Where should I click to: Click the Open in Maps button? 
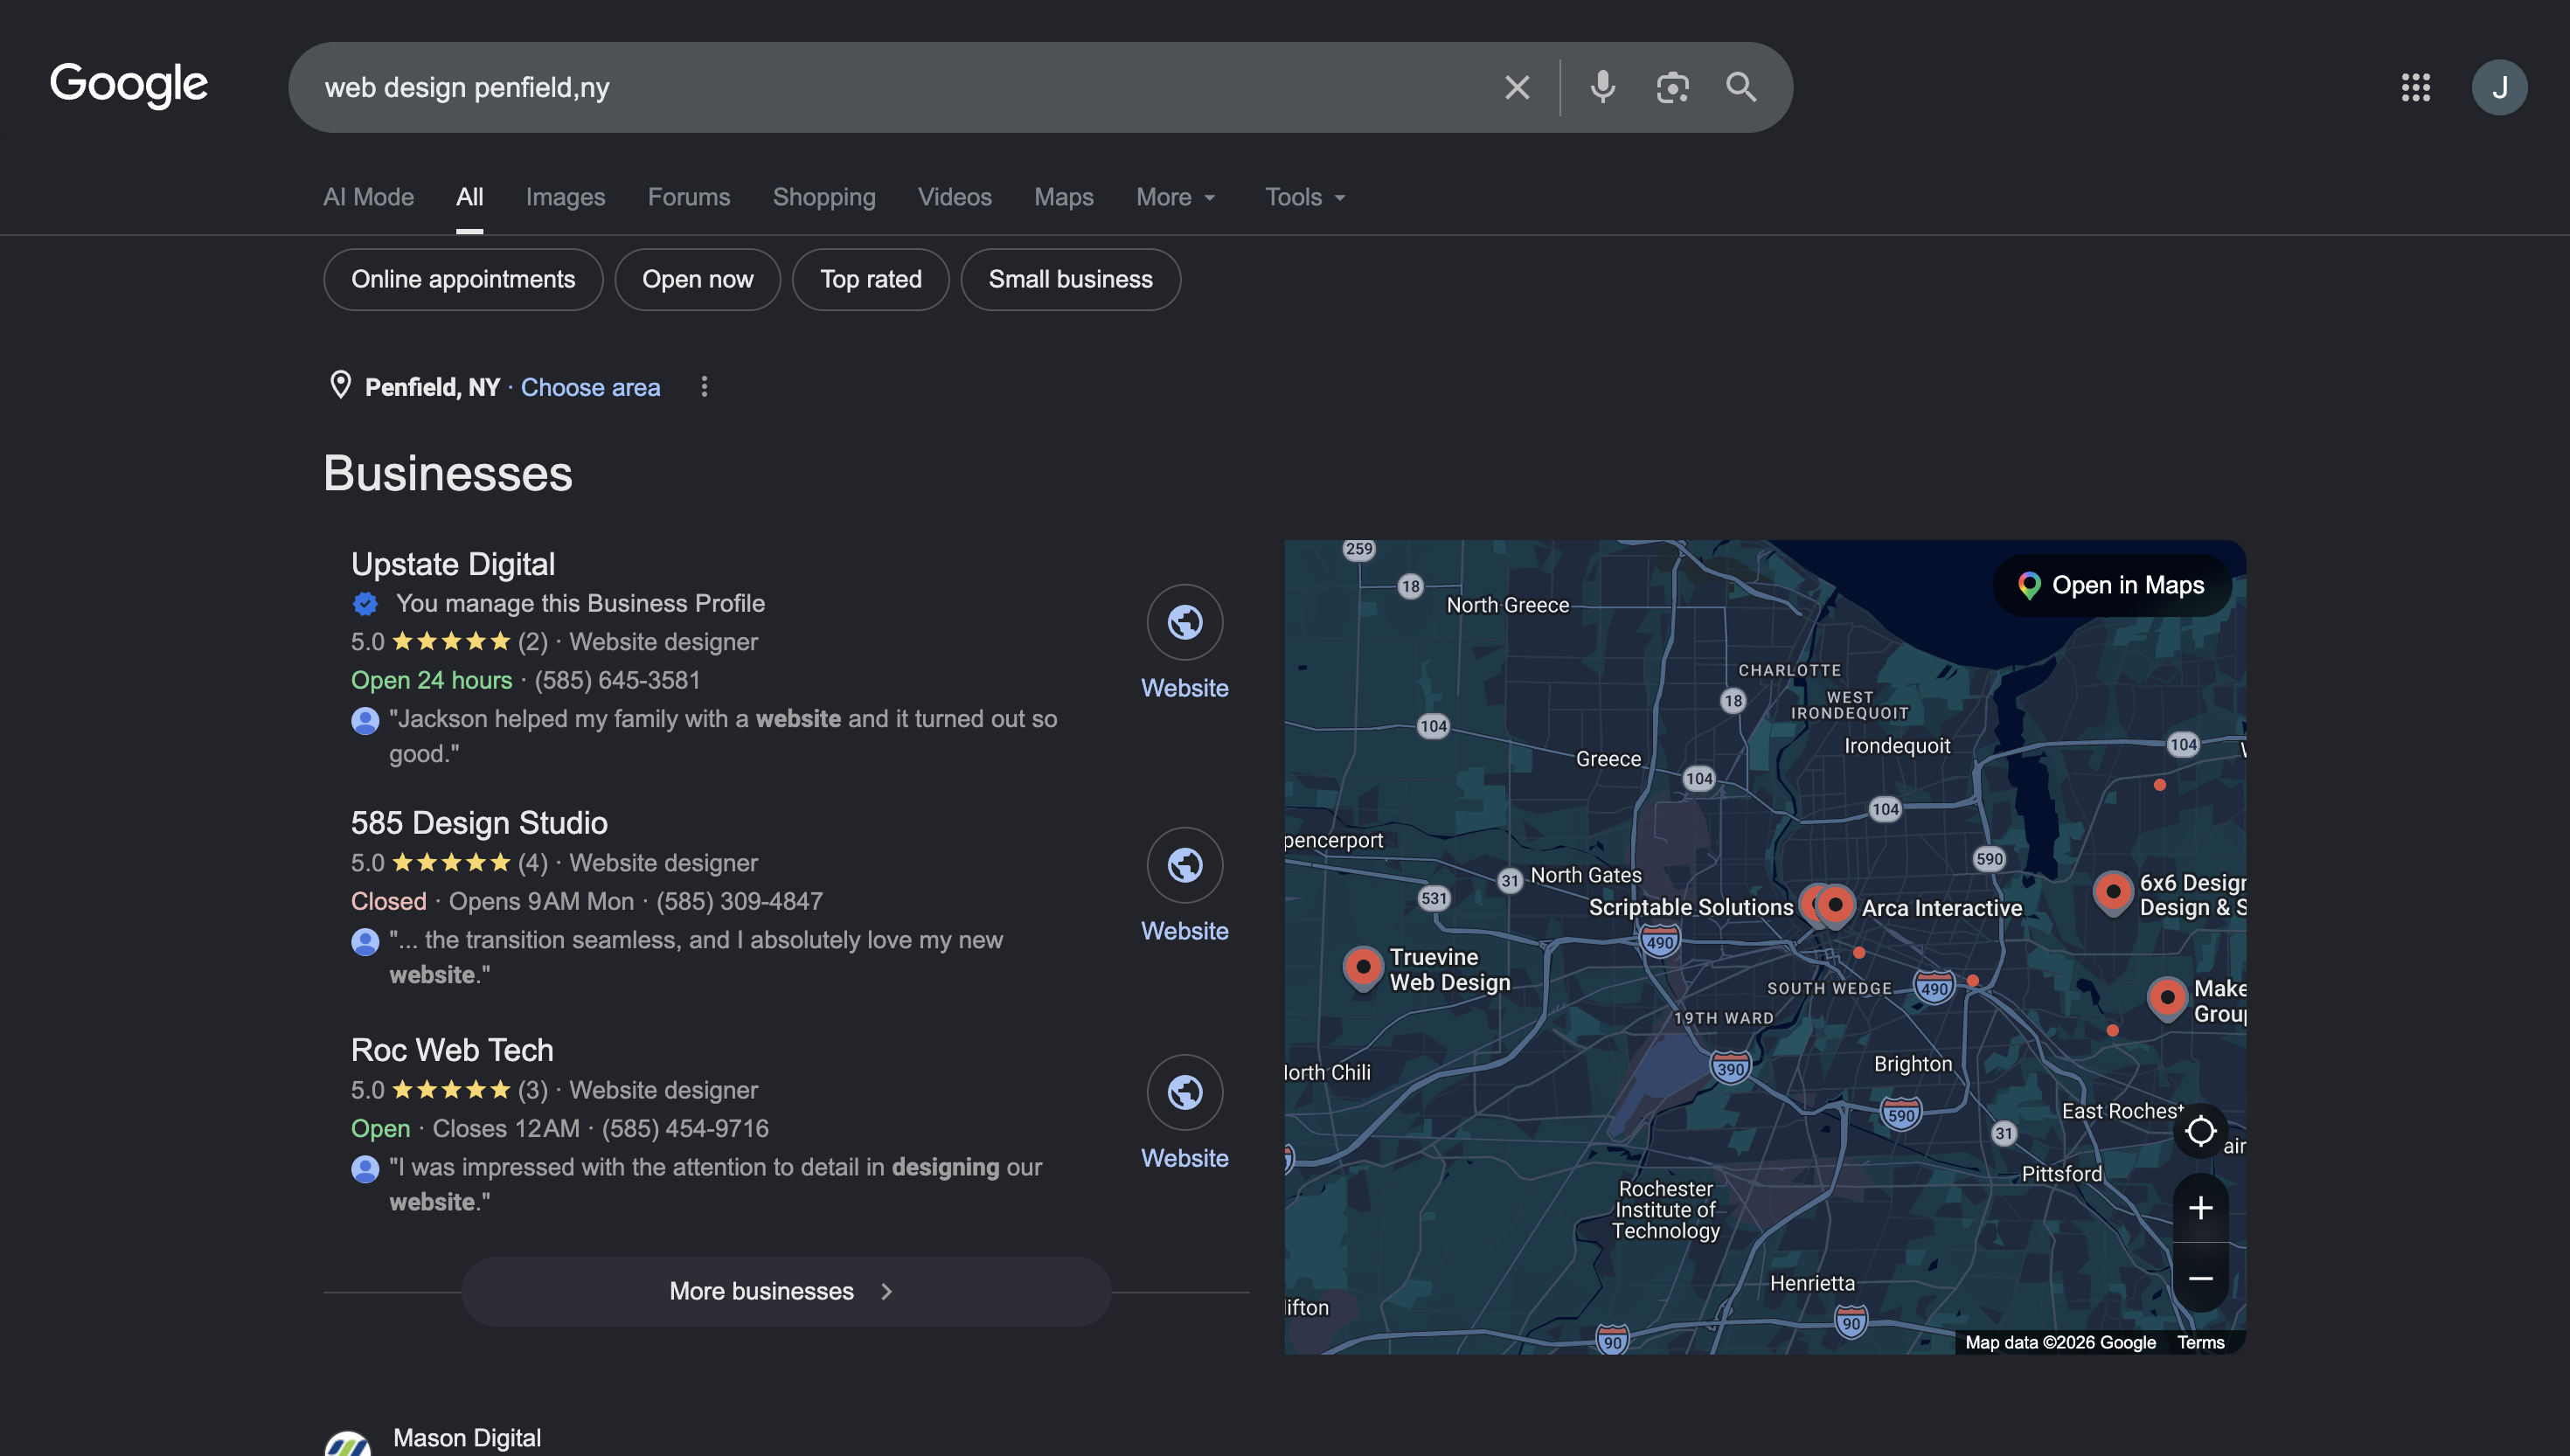pos(2112,585)
